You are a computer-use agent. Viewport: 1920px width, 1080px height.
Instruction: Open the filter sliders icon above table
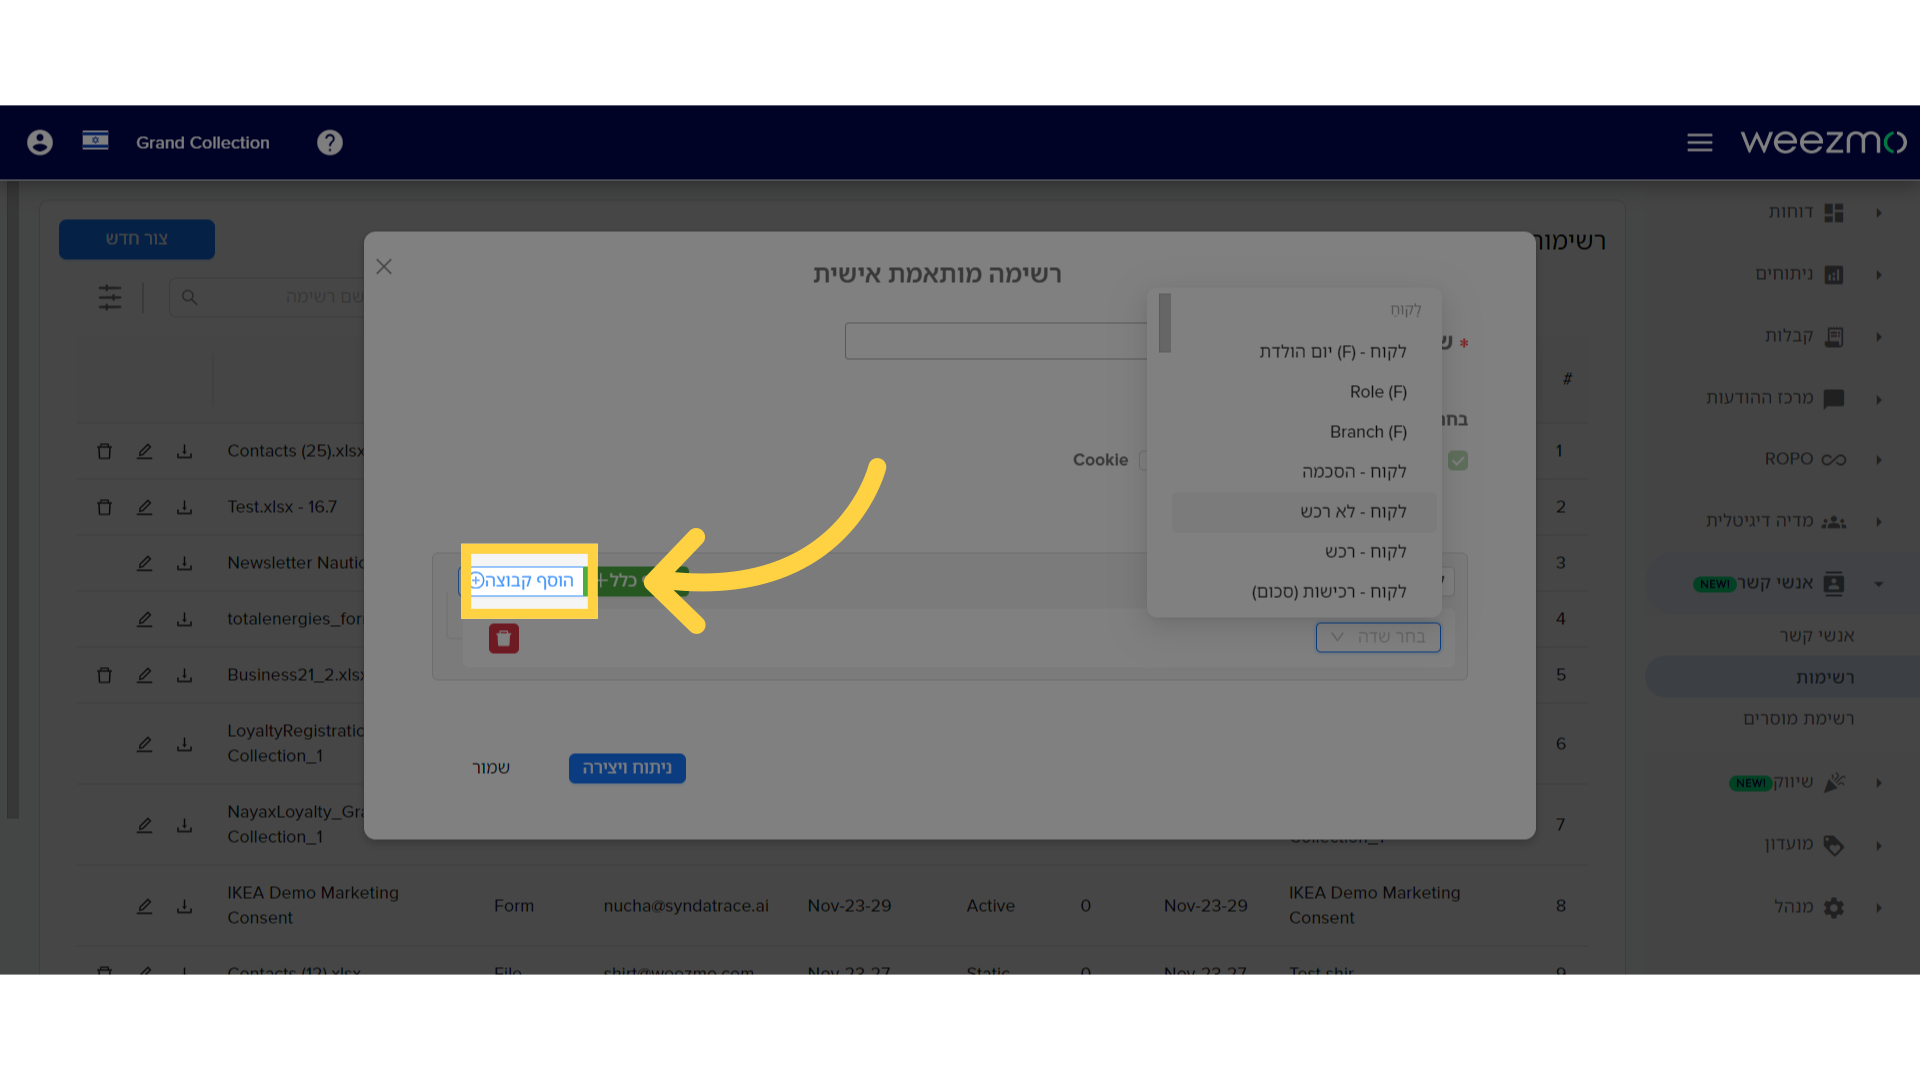pos(110,297)
